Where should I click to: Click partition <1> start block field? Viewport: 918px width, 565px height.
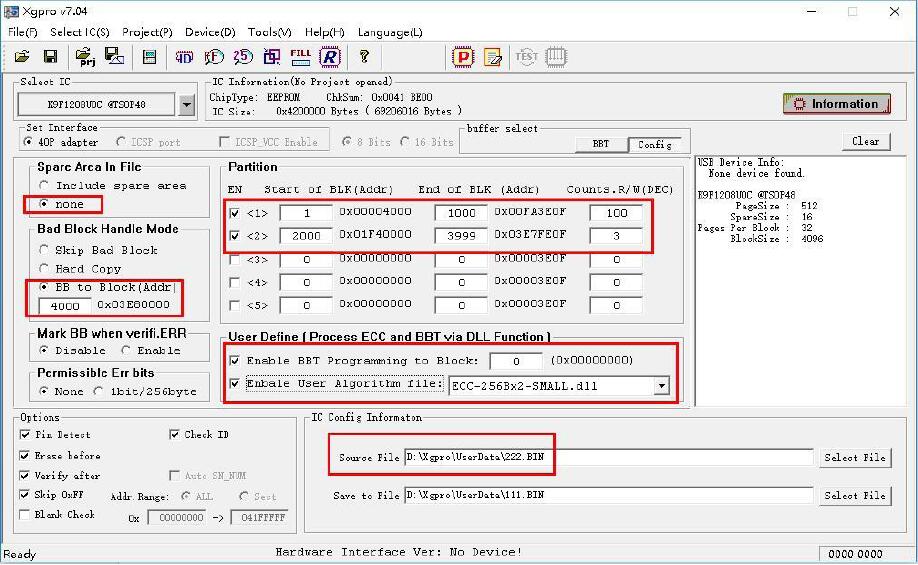click(x=306, y=213)
